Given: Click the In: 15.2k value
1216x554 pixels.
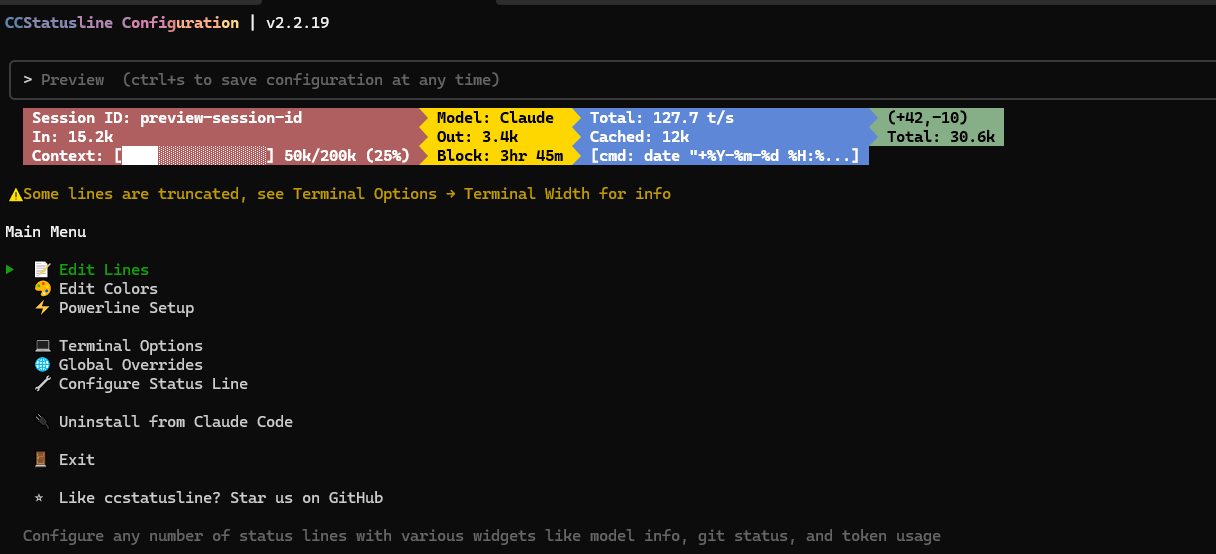Looking at the screenshot, I should [73, 137].
